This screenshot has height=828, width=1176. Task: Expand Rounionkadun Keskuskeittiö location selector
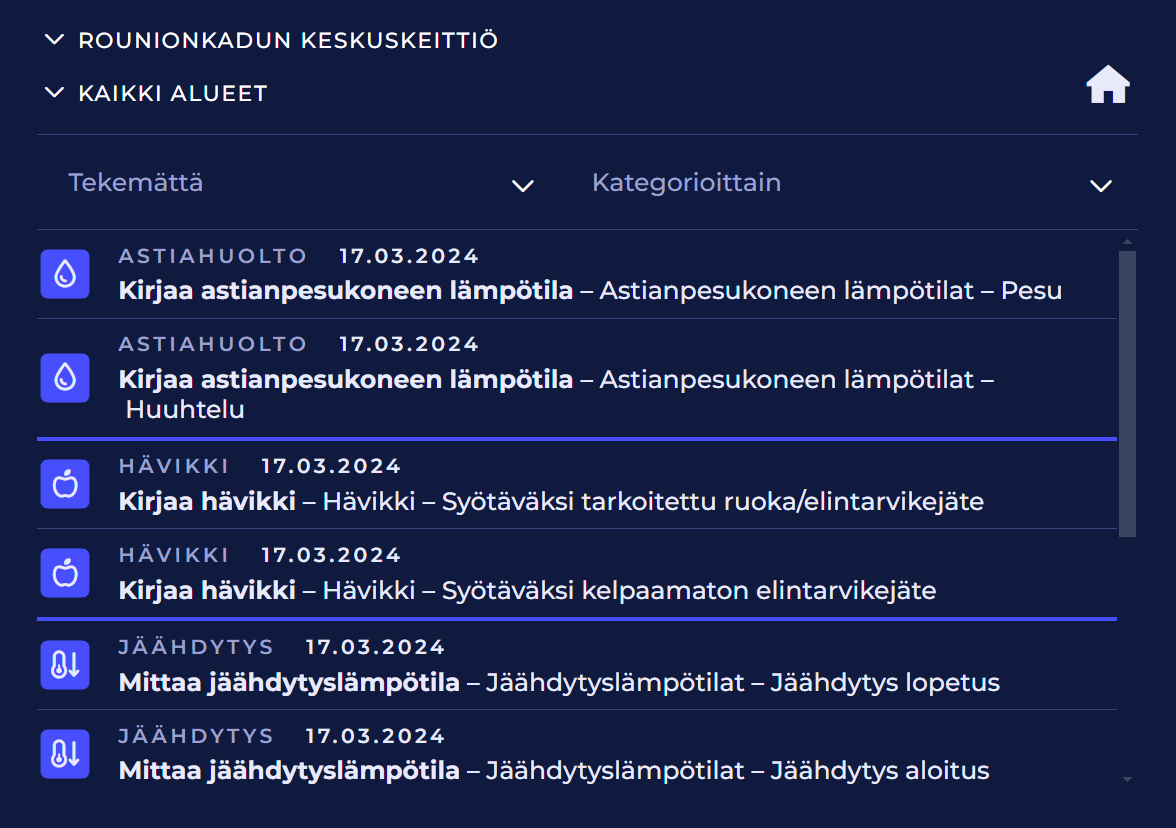coord(272,41)
